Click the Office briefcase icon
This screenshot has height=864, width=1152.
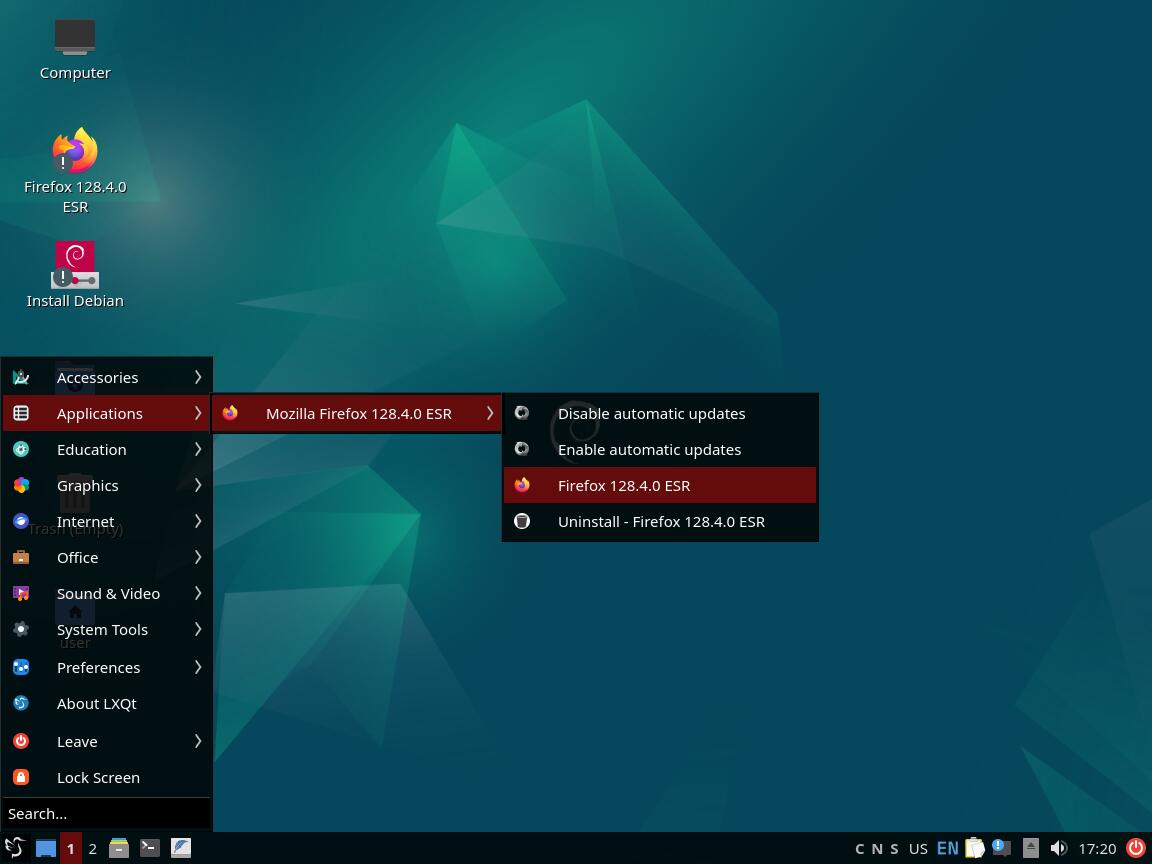[x=21, y=557]
